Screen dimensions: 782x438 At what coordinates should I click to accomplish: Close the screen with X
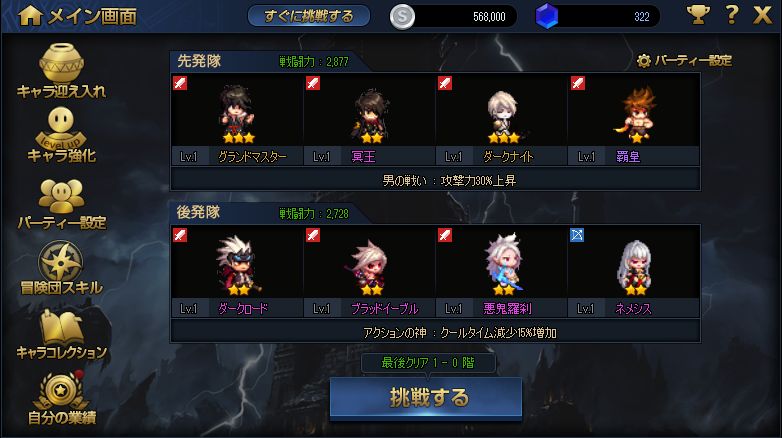762,15
